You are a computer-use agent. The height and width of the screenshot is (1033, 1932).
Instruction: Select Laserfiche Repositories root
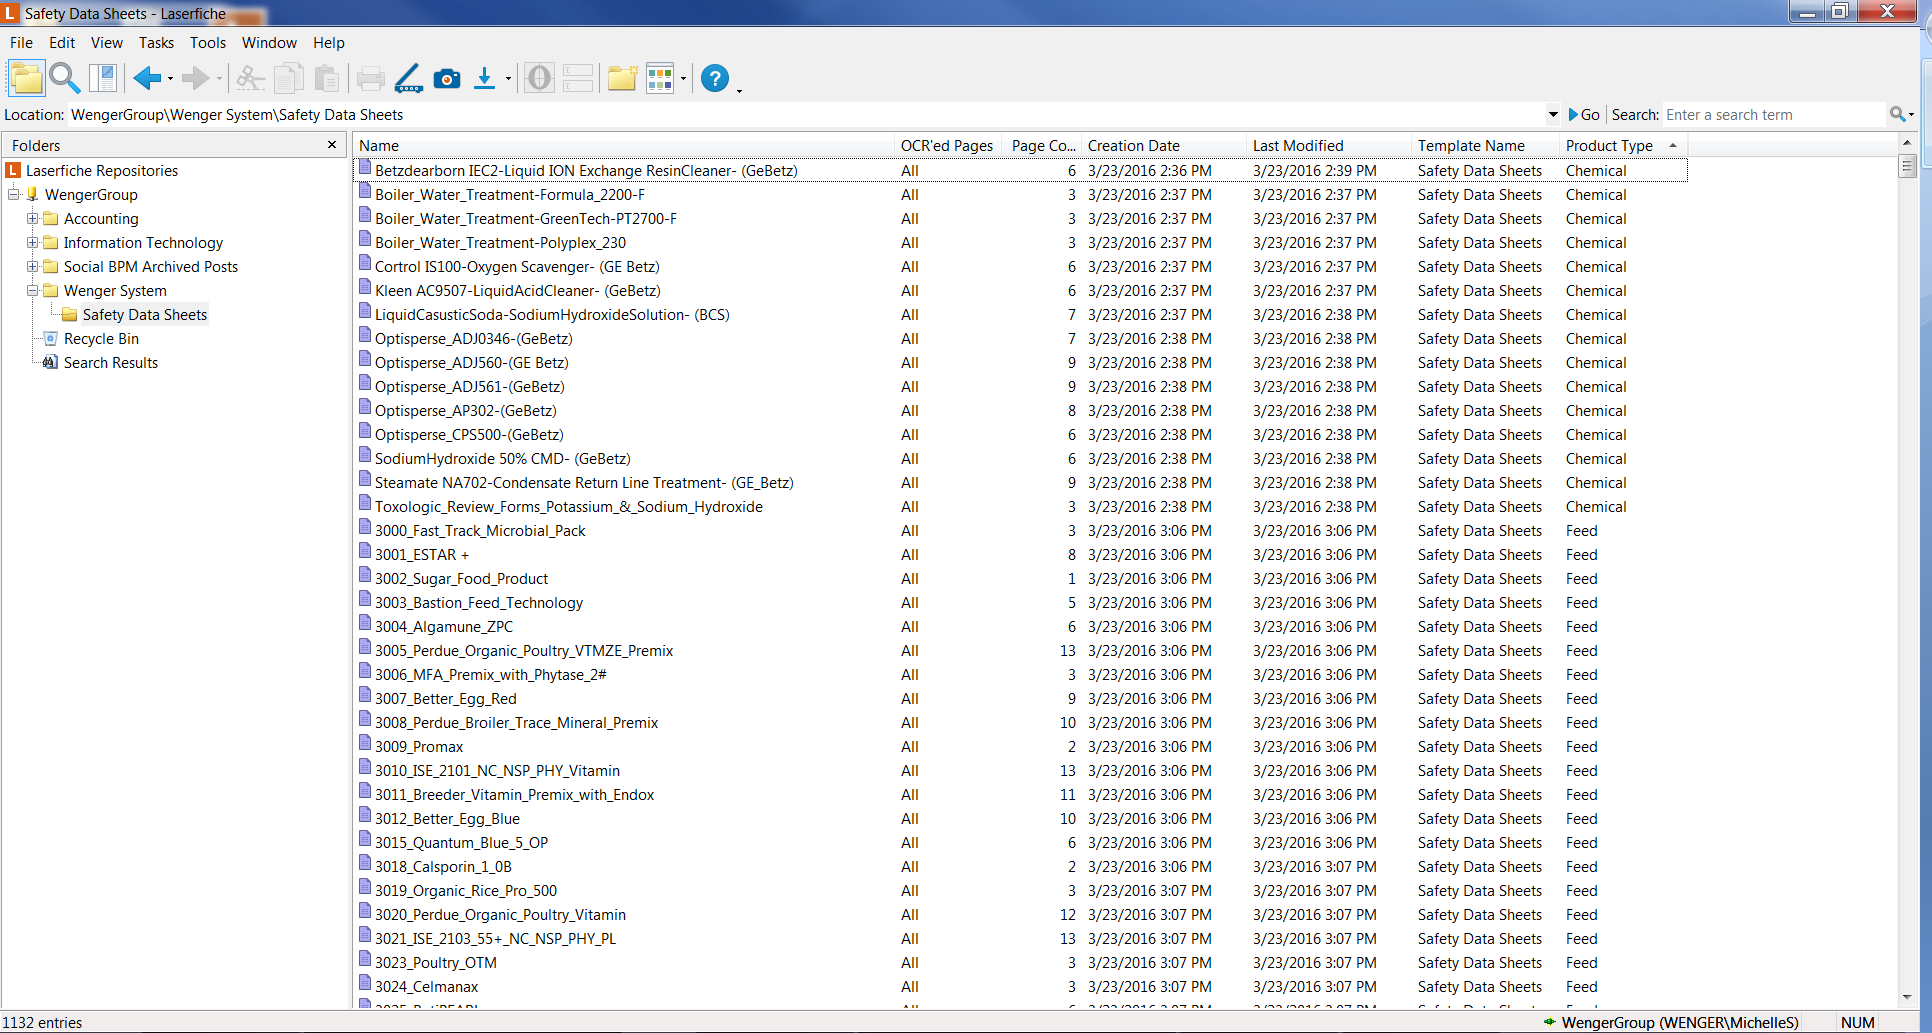coord(102,171)
